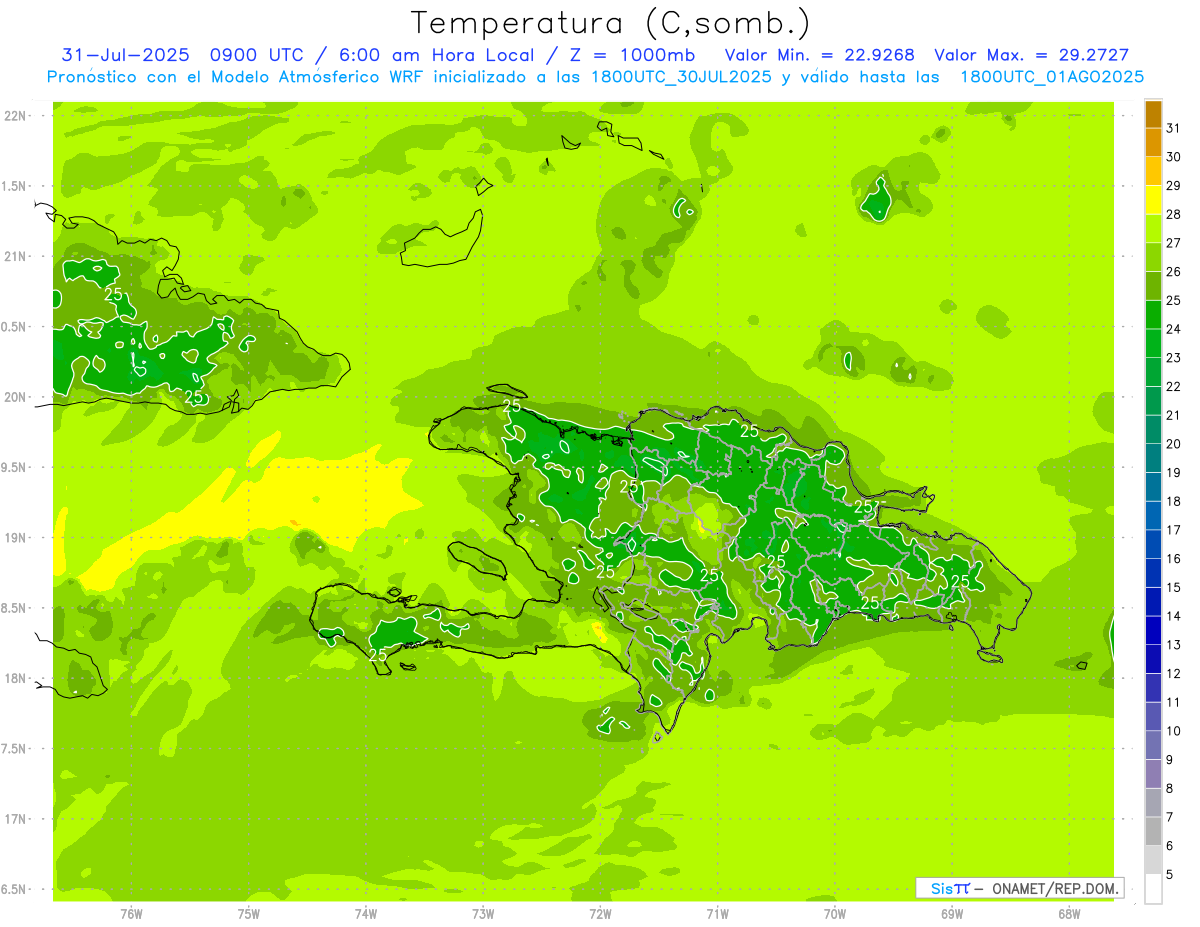Pick the dark blue legend band between 13 and 14
This screenshot has height=927, width=1200.
pos(1153,631)
